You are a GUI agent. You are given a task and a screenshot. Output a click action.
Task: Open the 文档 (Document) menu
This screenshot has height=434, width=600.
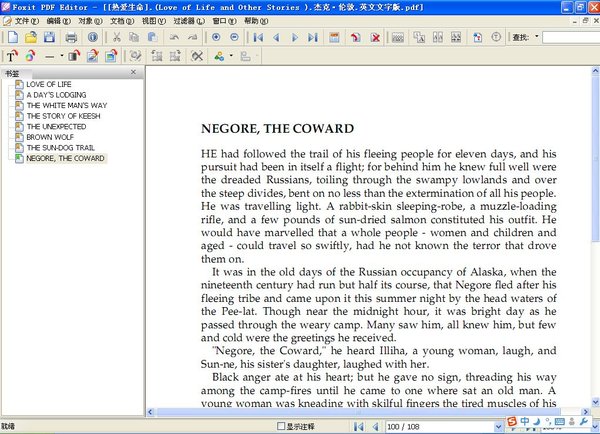coord(122,21)
